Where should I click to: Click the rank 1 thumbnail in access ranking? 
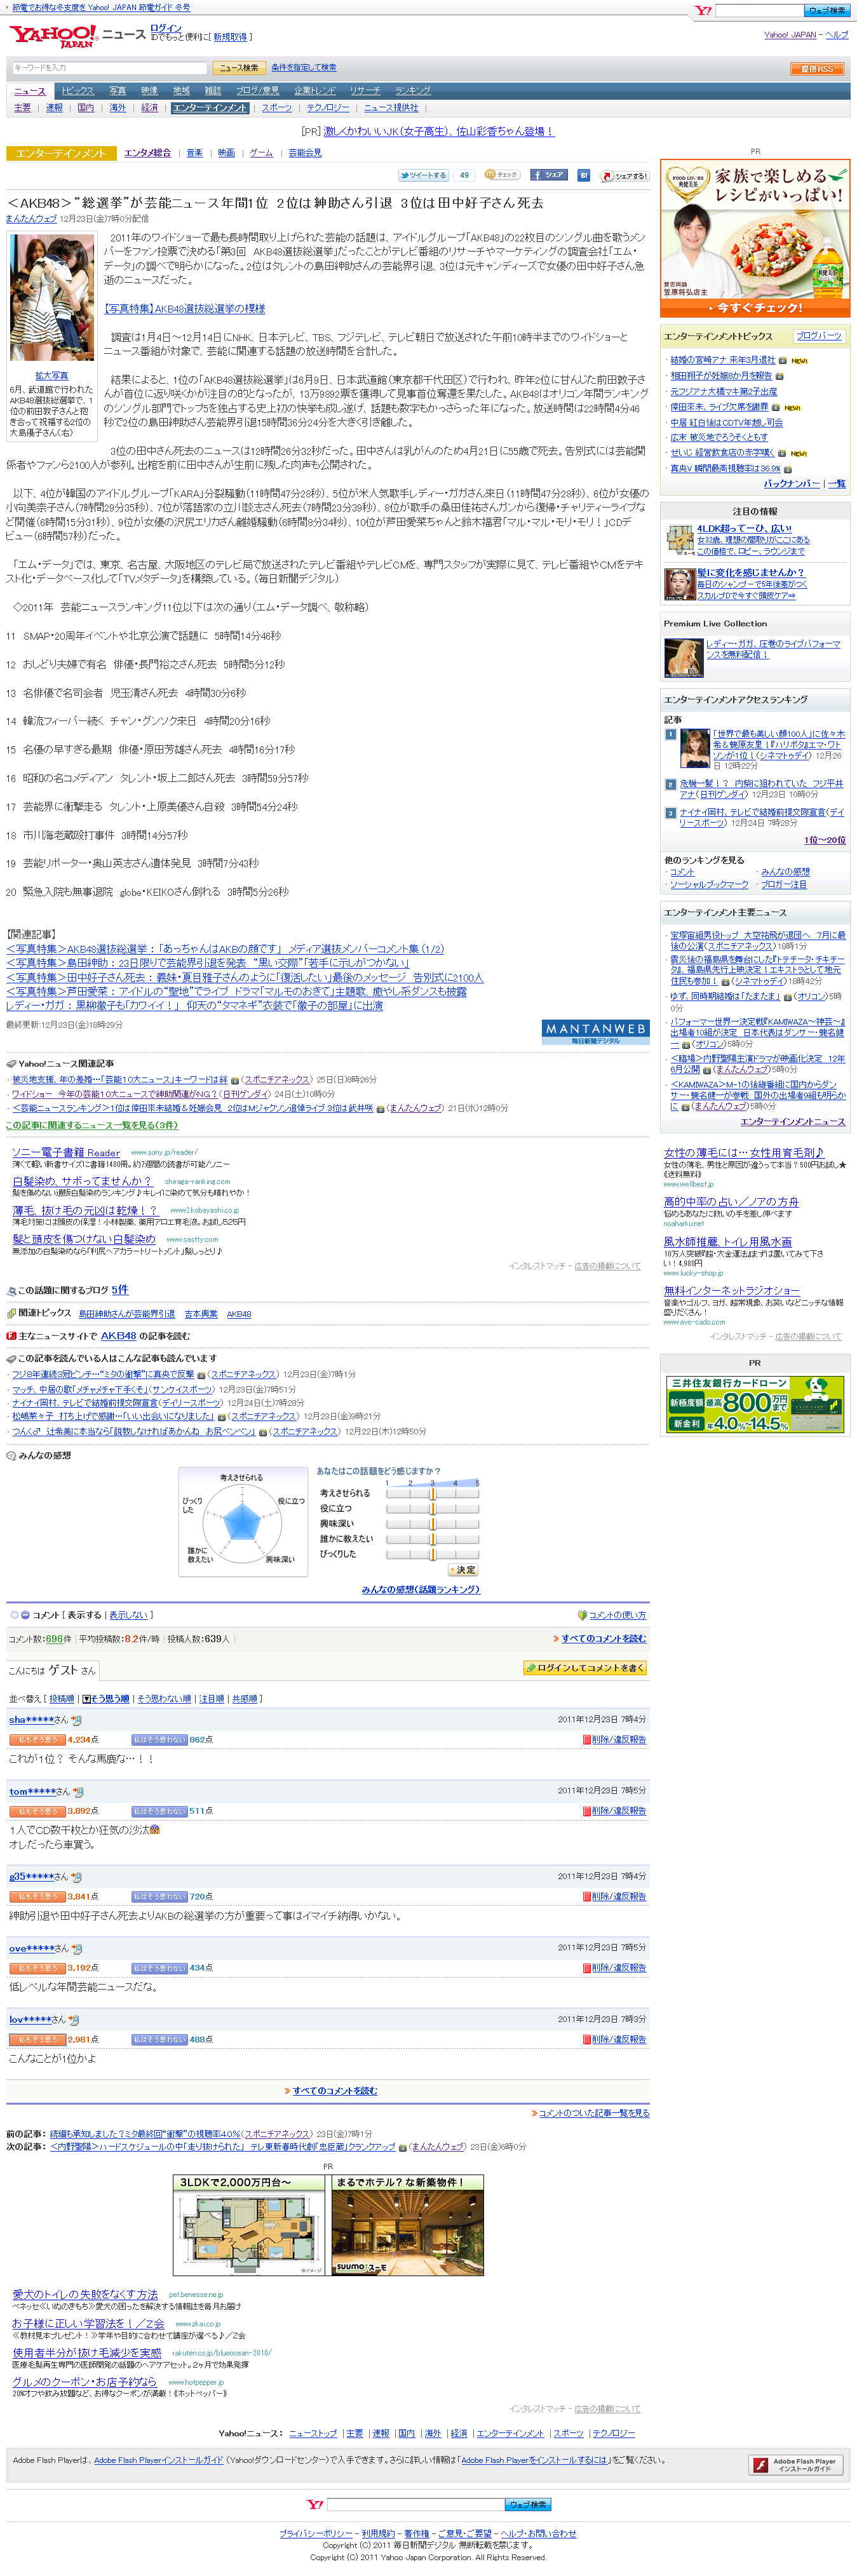(695, 748)
